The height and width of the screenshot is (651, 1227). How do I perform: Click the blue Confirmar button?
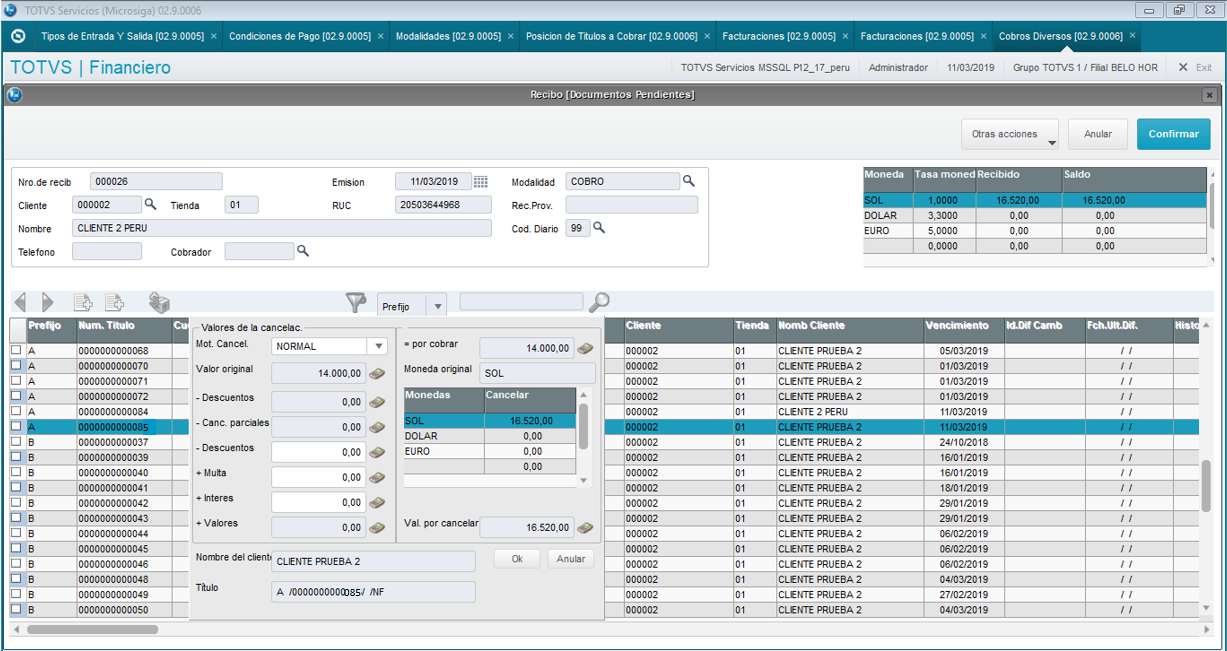pyautogui.click(x=1173, y=134)
